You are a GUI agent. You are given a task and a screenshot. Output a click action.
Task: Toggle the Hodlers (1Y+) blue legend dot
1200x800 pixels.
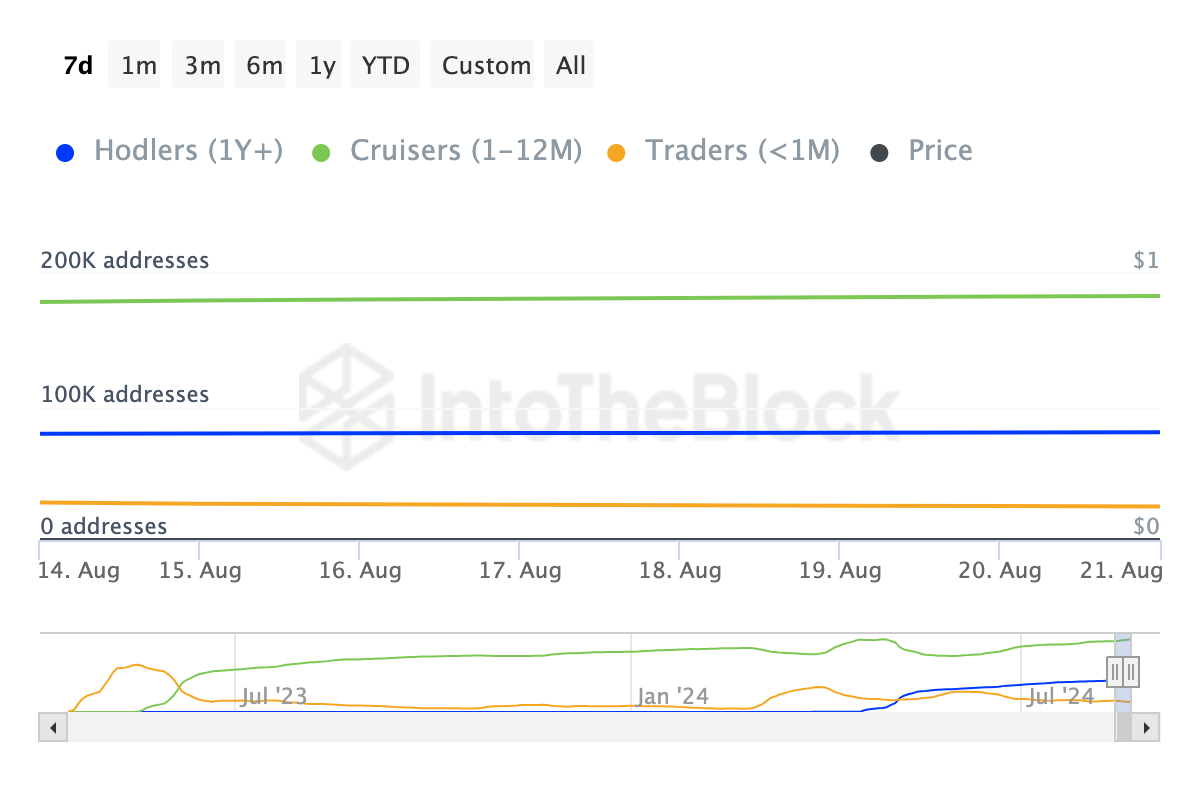(65, 153)
